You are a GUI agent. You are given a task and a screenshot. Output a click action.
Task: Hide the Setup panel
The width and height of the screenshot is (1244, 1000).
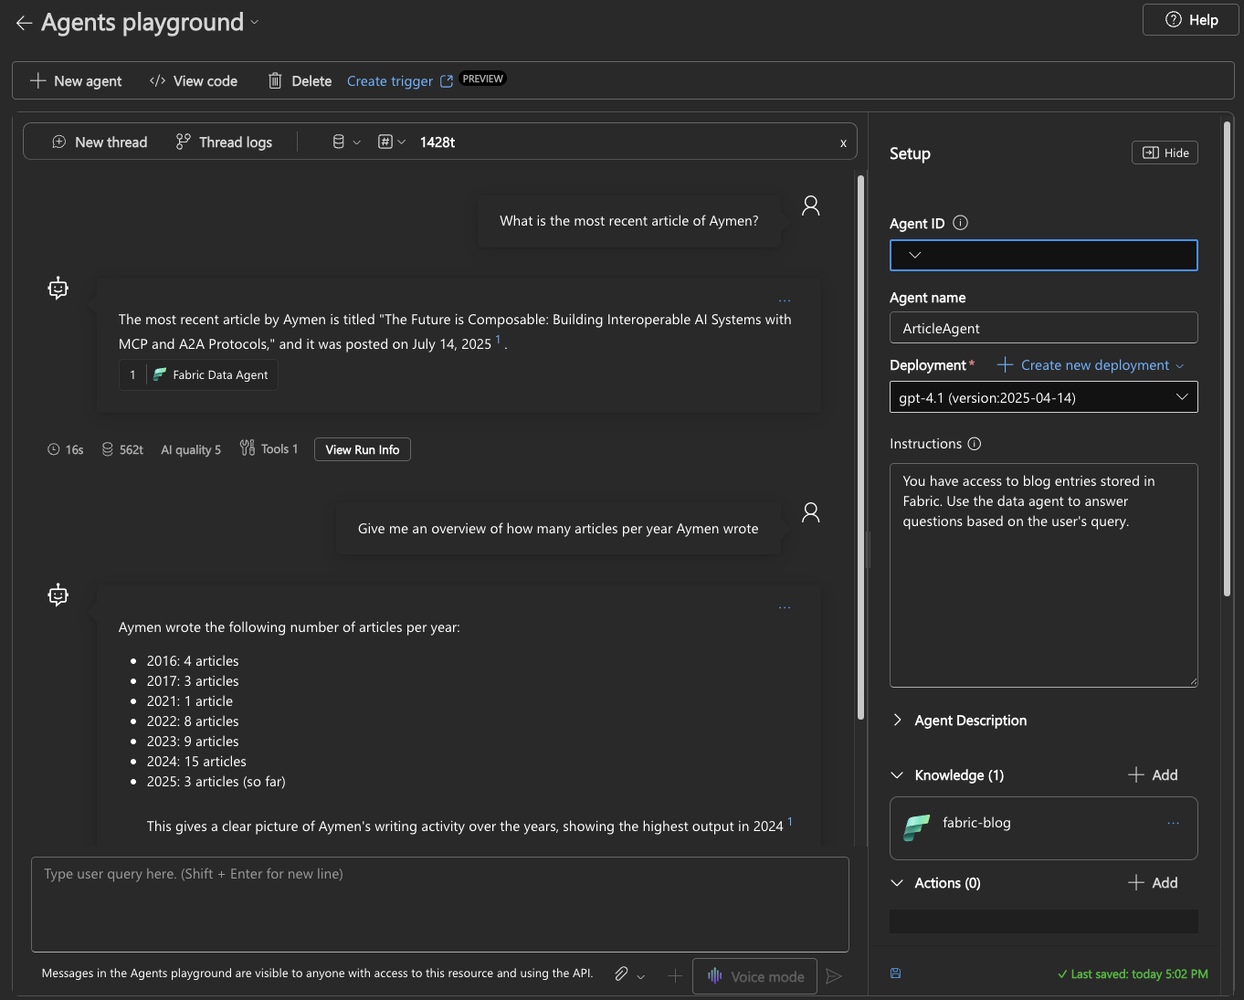point(1164,152)
